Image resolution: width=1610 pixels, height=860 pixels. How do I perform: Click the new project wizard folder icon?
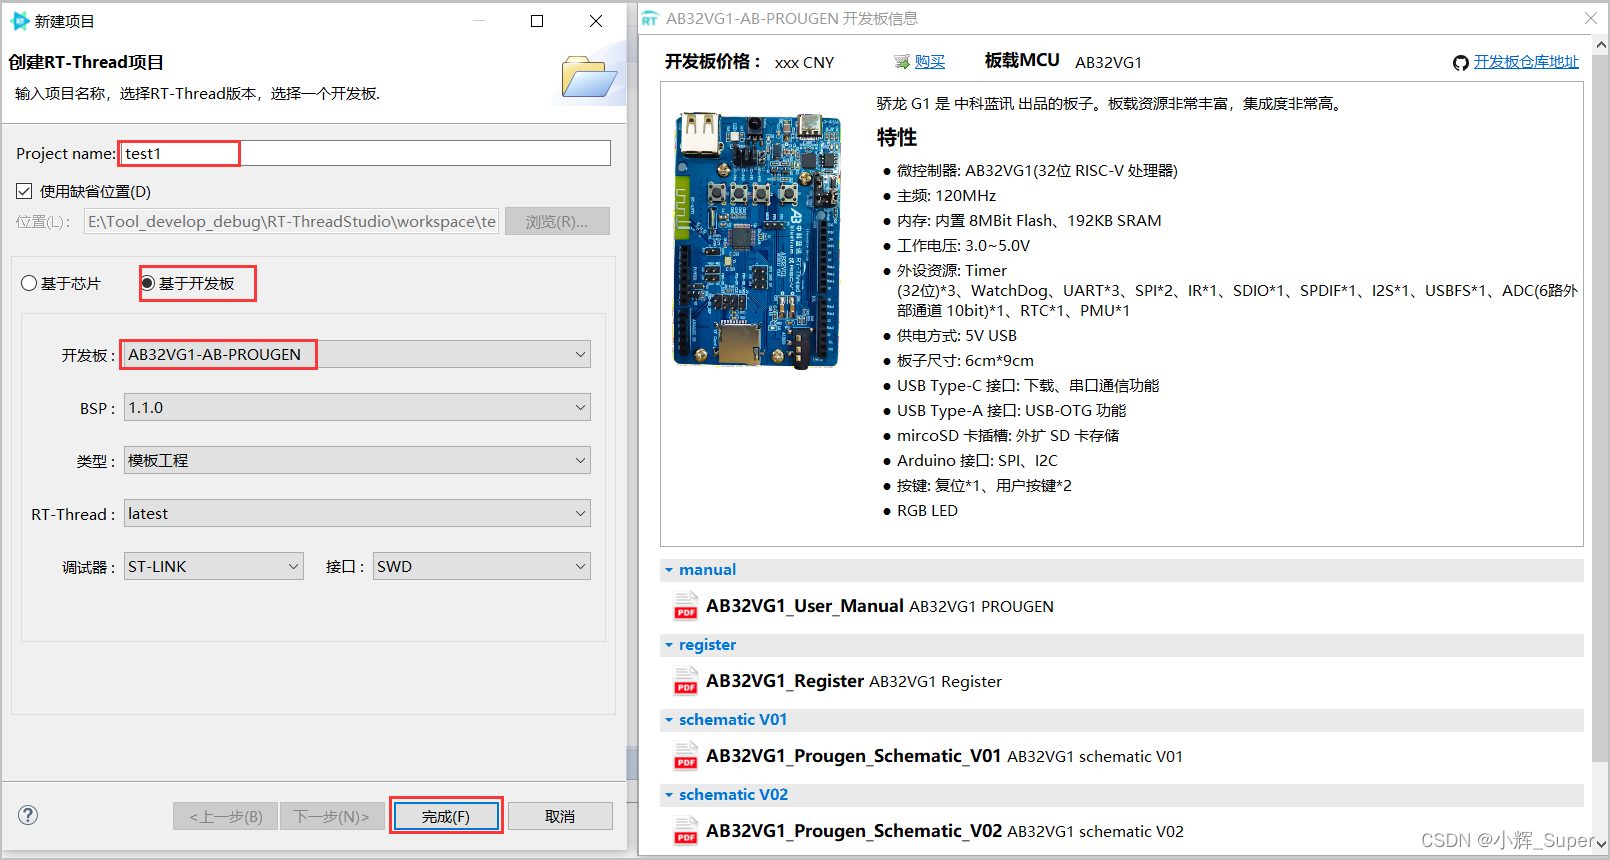click(x=588, y=78)
